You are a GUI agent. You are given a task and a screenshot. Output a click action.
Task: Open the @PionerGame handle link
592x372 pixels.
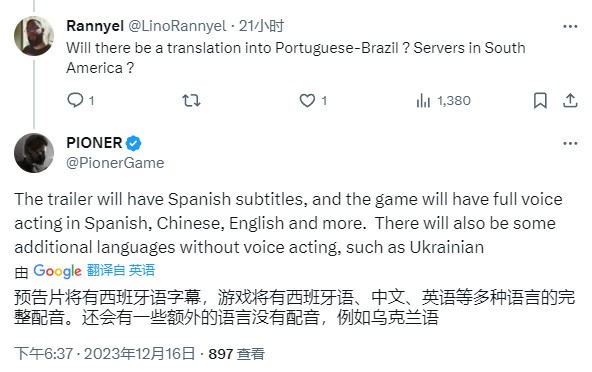(115, 163)
